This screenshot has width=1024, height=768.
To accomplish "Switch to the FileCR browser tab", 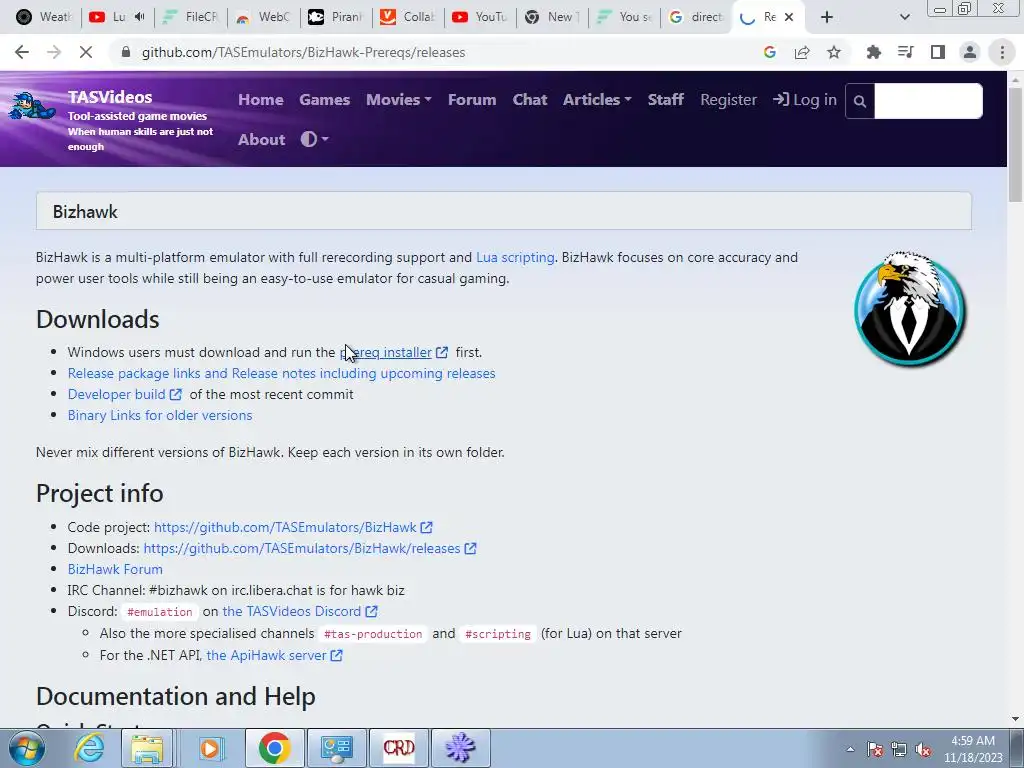I will (x=190, y=17).
